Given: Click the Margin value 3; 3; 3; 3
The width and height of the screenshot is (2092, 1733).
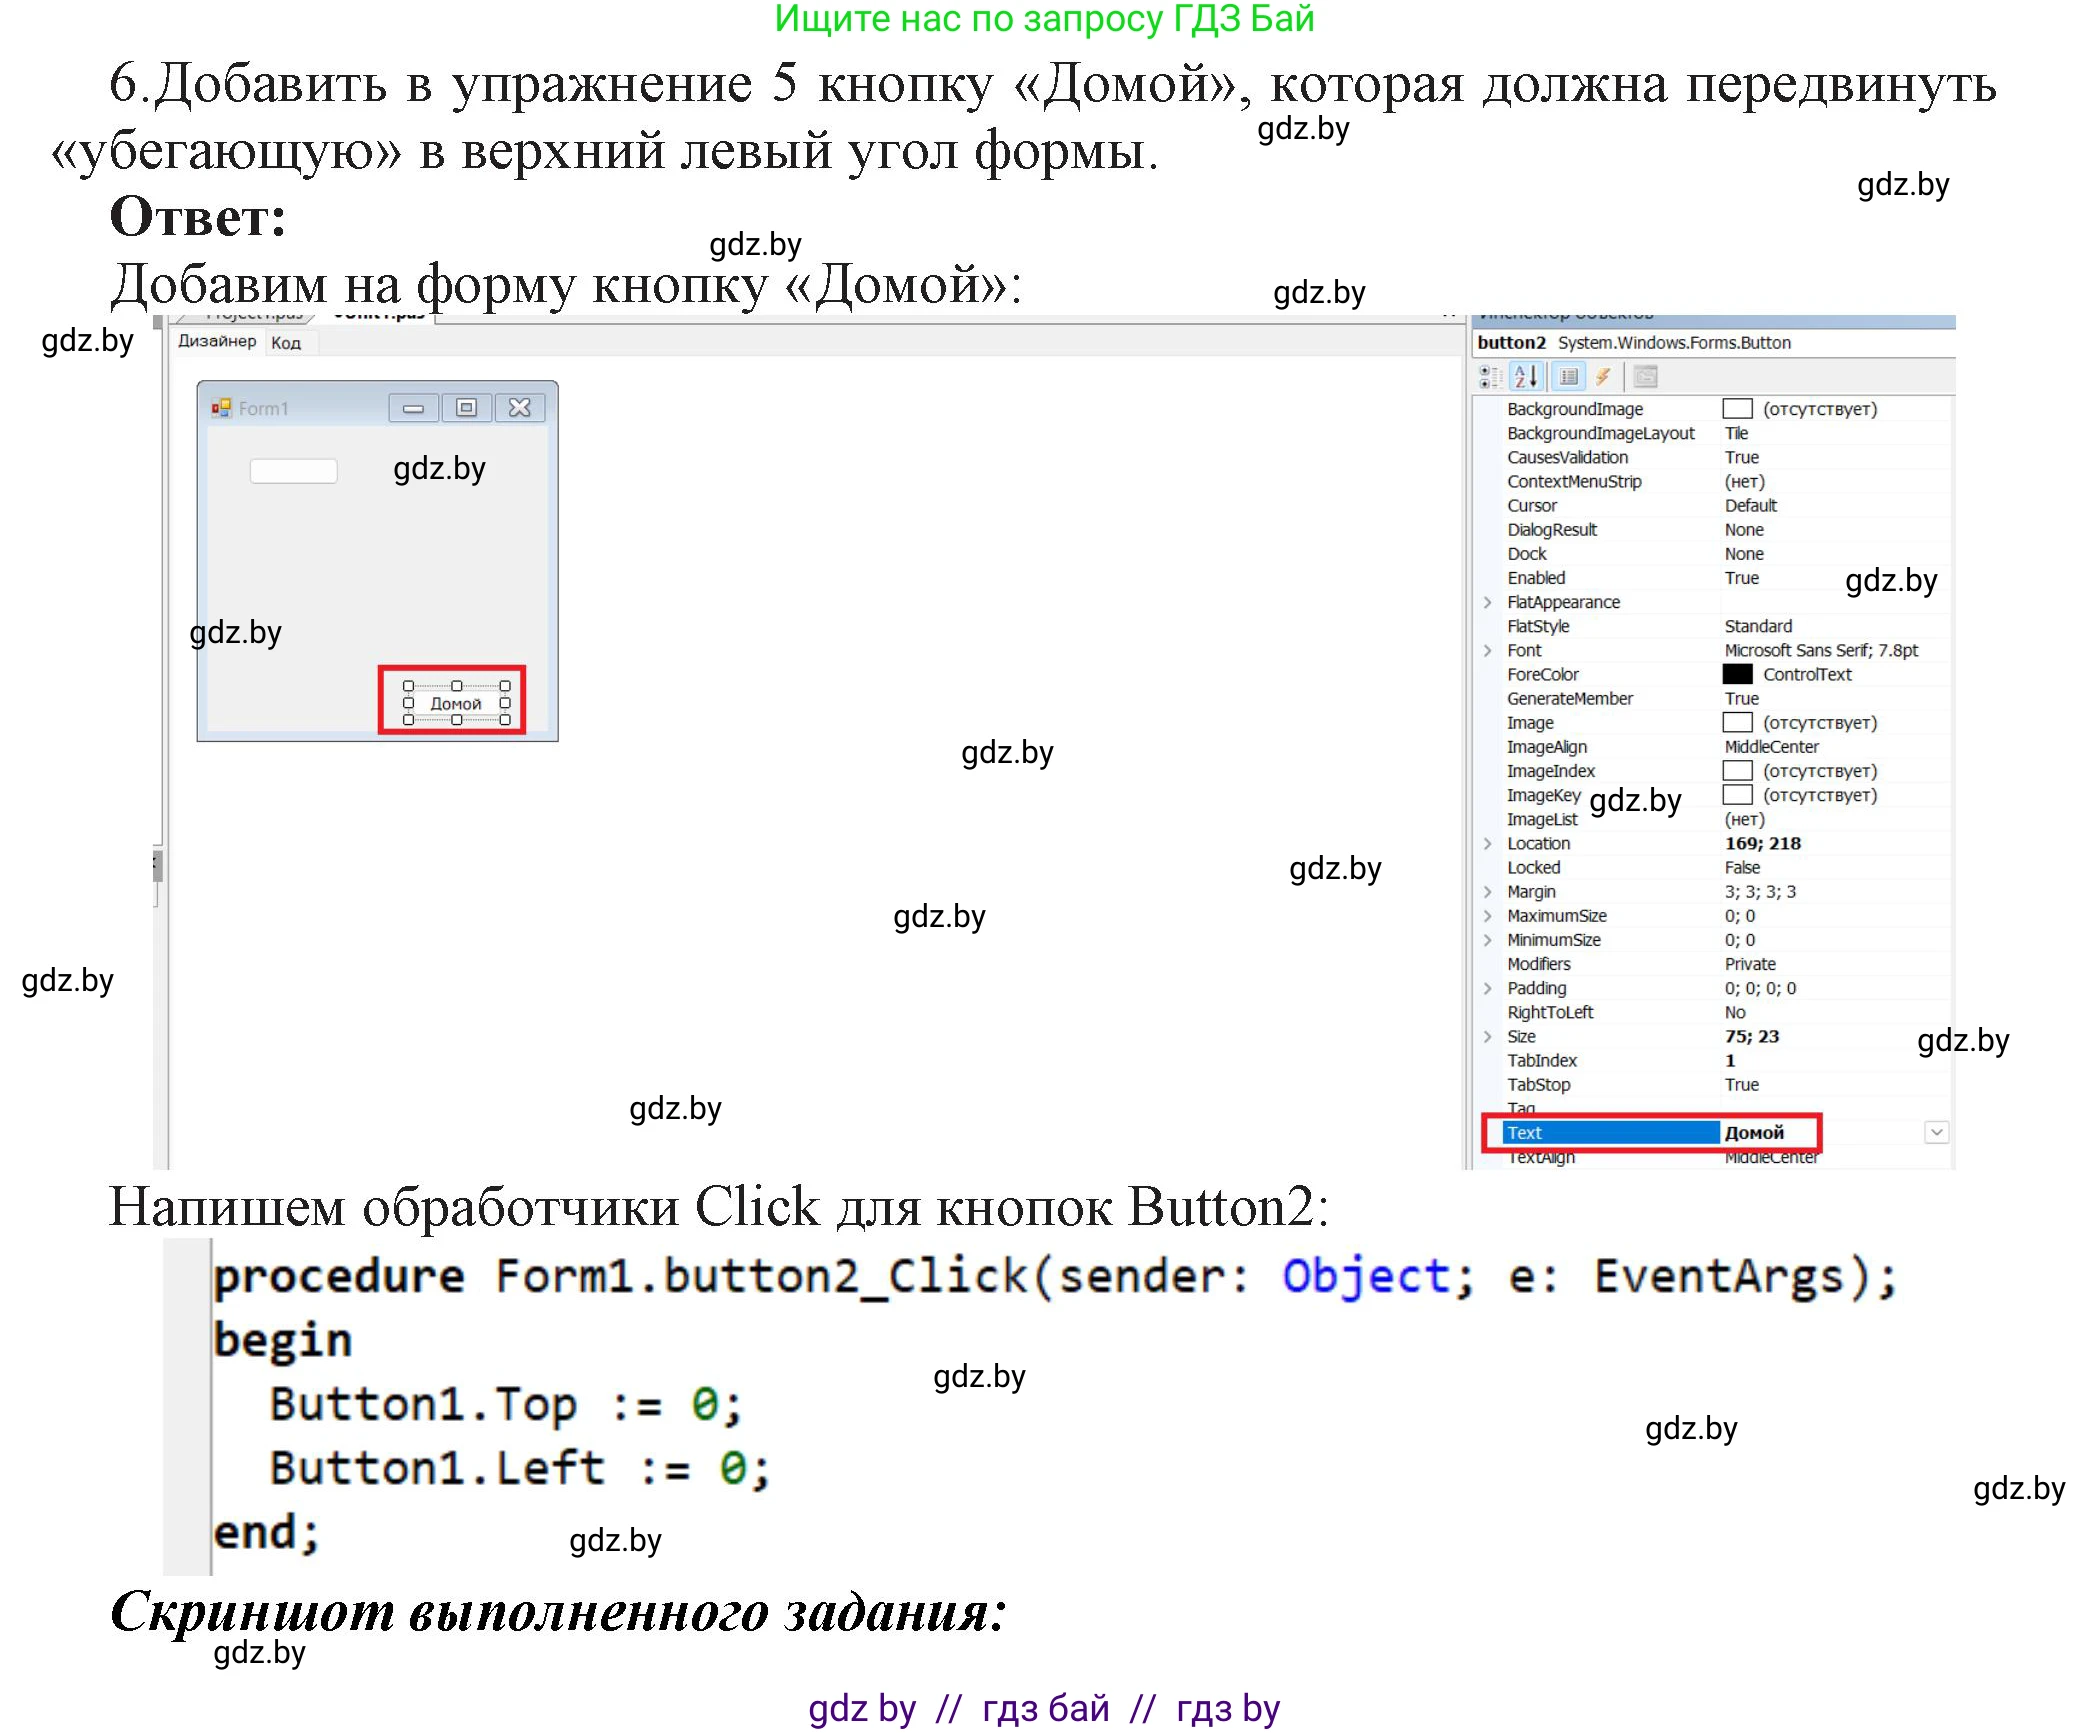Looking at the screenshot, I should (1760, 891).
